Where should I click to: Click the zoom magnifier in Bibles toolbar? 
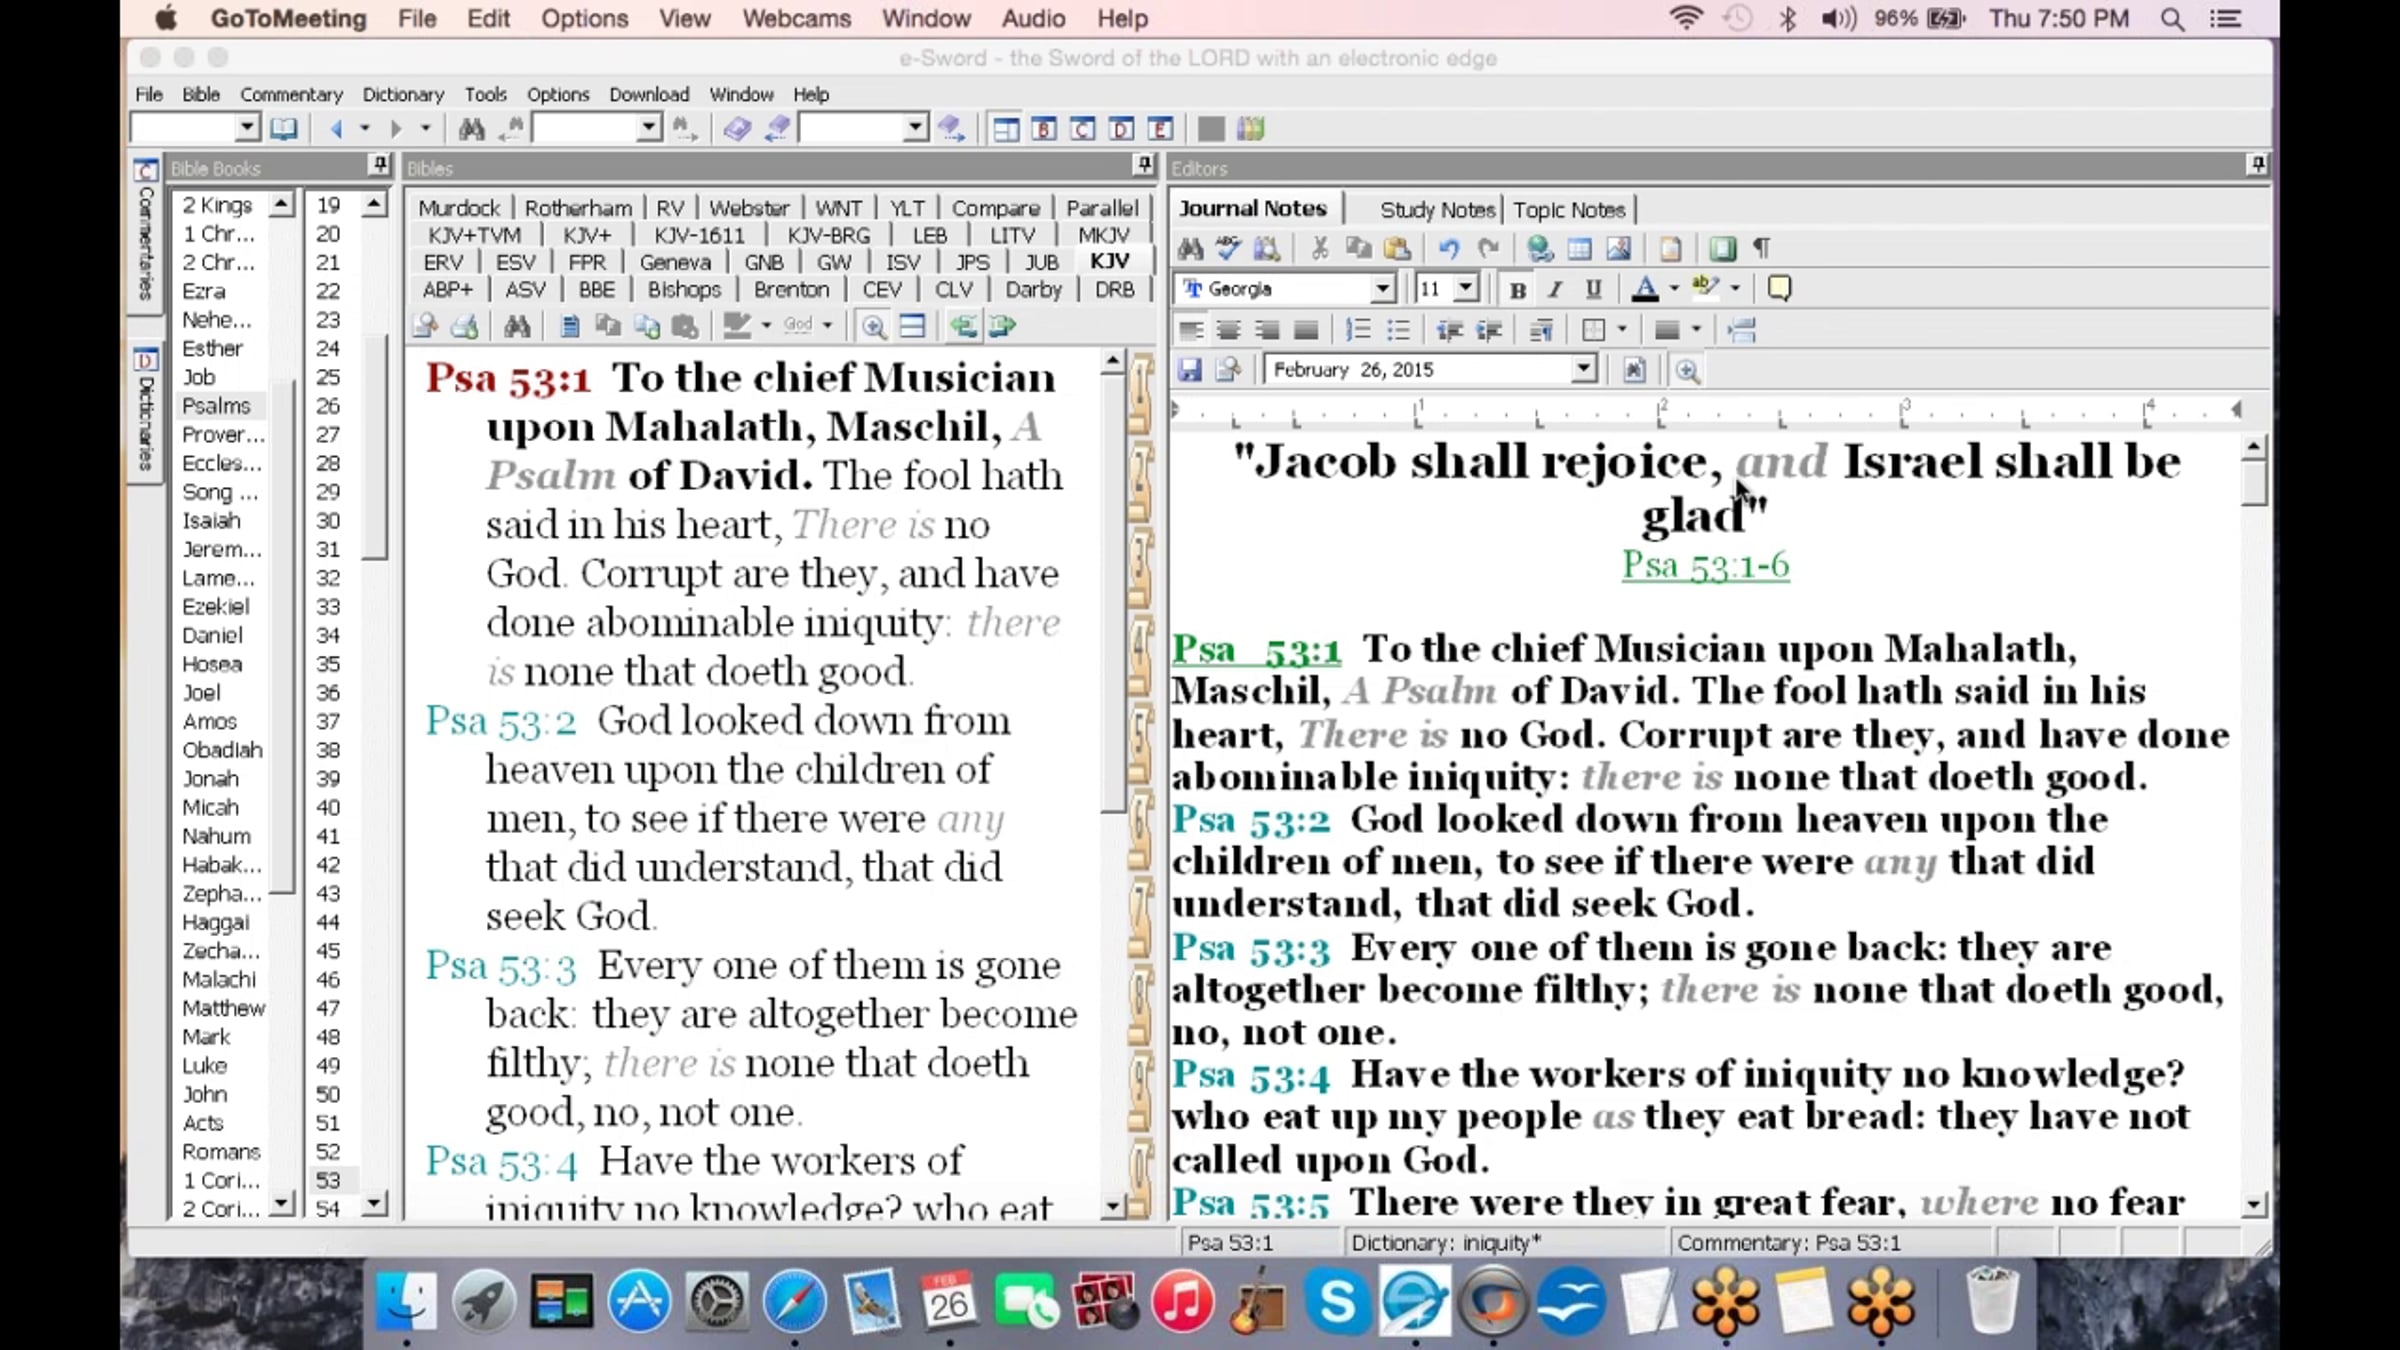[x=873, y=326]
